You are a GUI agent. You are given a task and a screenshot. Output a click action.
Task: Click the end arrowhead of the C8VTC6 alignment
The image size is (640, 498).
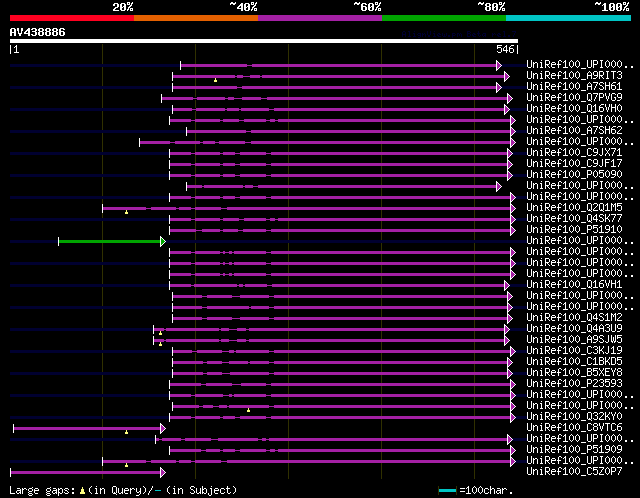coord(163,429)
